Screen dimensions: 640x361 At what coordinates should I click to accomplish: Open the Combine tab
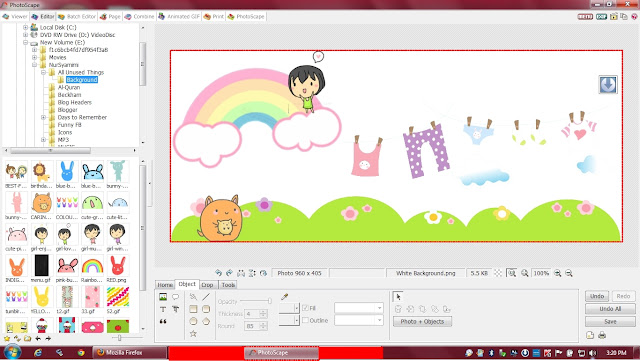point(139,17)
